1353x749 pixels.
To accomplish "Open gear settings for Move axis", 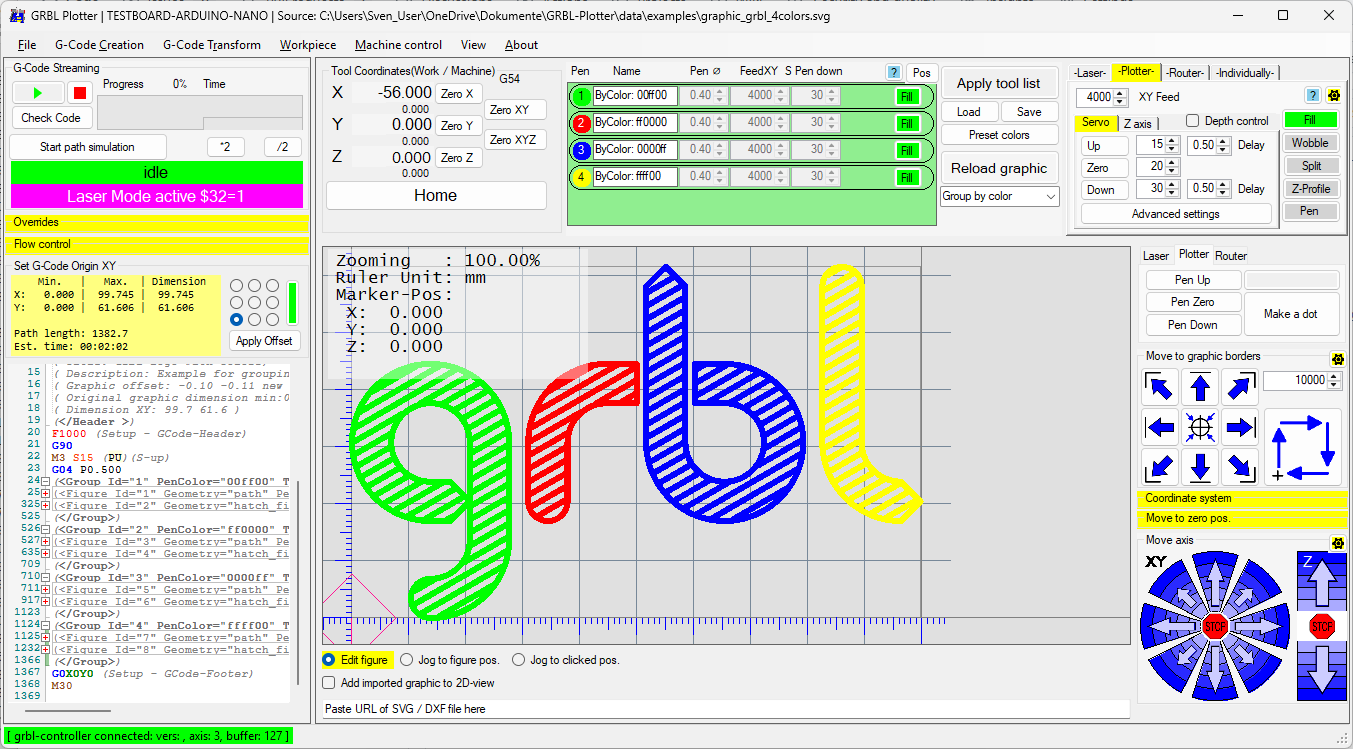I will 1338,543.
